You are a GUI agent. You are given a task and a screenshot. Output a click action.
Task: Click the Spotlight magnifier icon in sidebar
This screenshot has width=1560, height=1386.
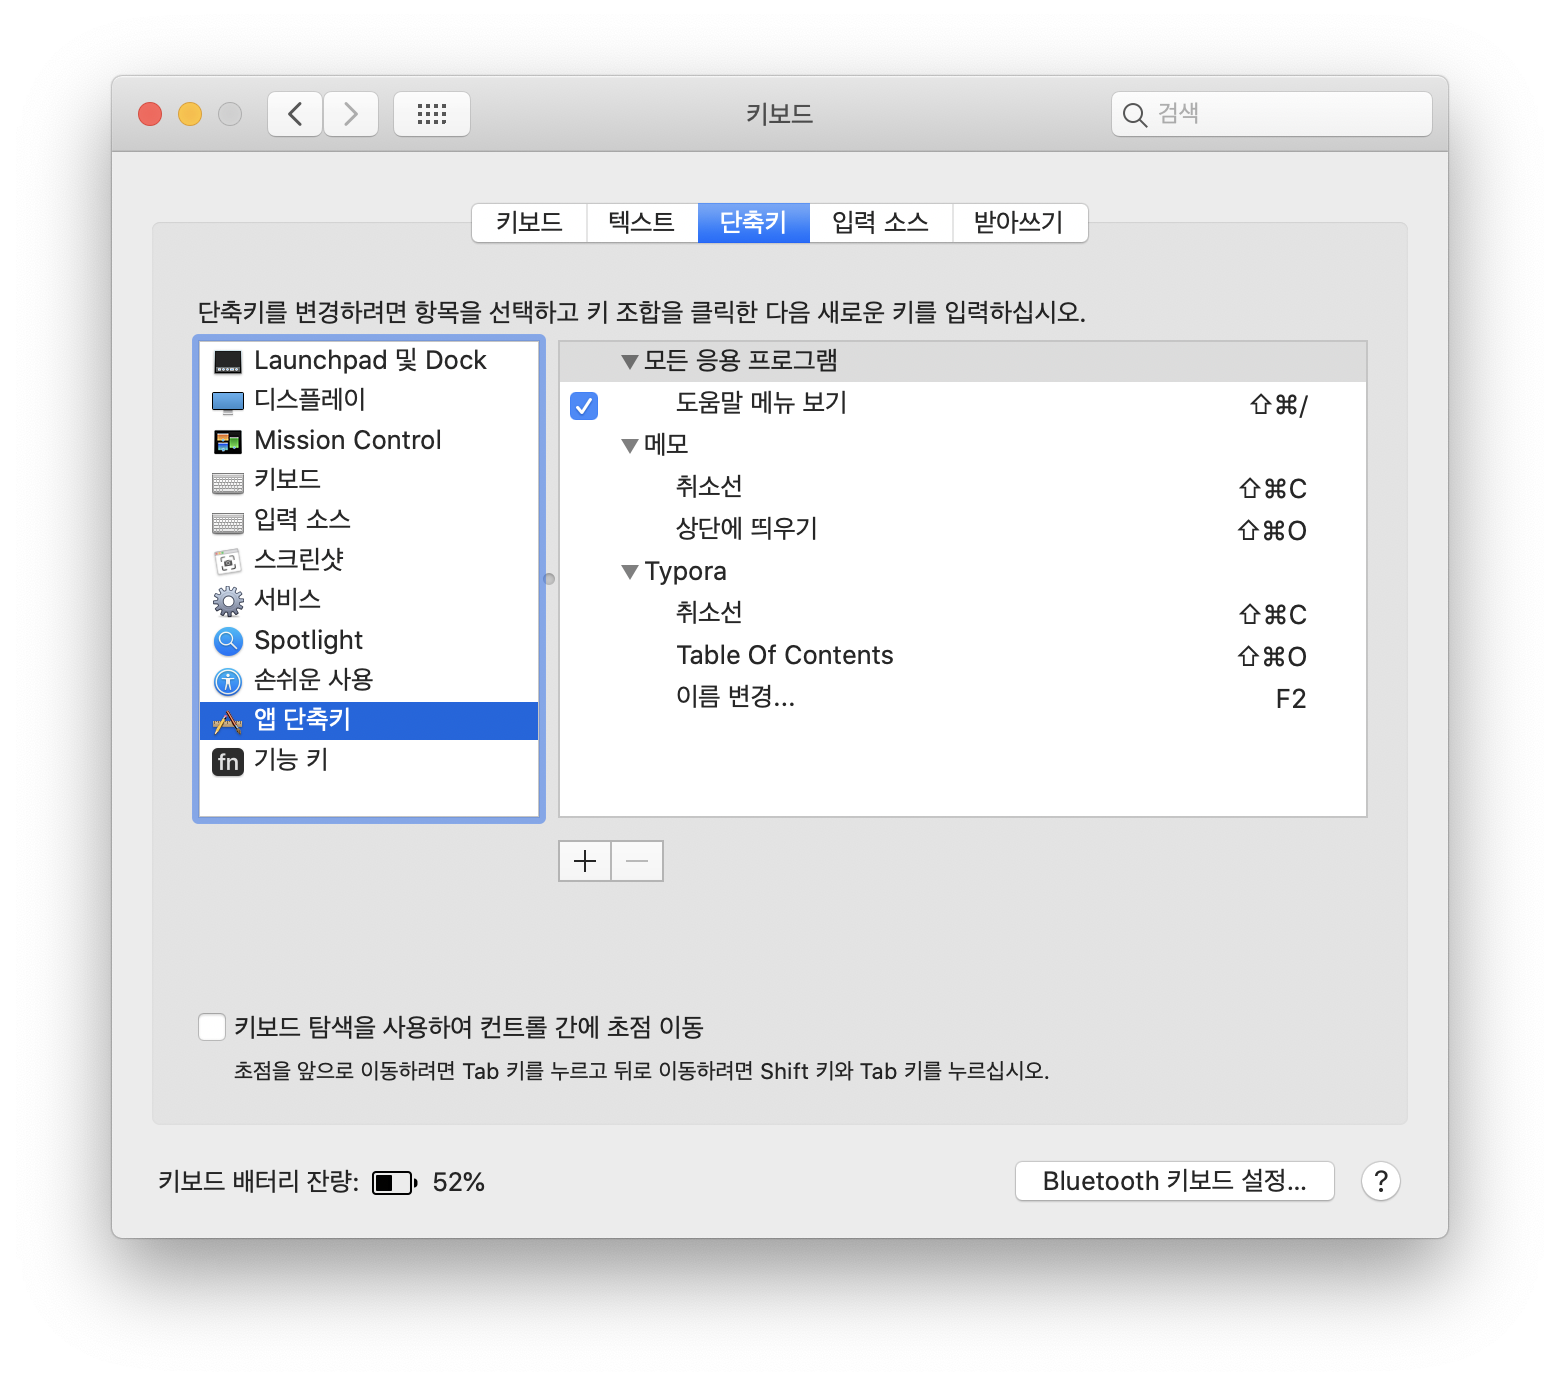[x=228, y=641]
